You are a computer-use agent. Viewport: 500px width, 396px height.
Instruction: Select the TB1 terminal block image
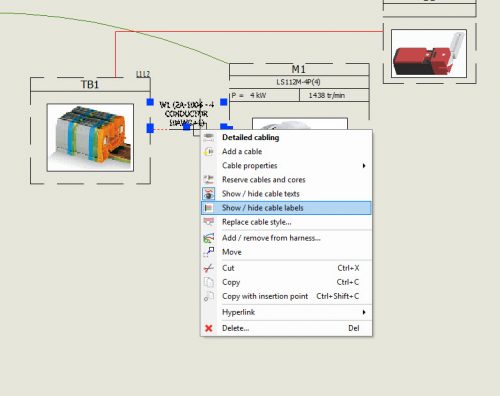click(90, 138)
